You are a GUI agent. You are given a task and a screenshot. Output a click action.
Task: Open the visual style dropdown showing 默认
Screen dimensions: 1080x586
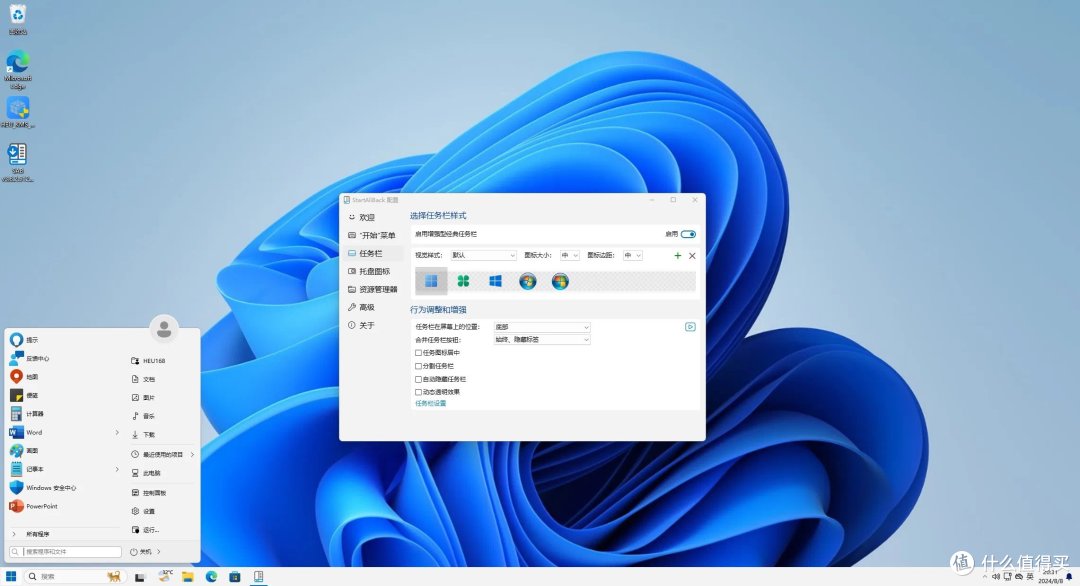click(x=484, y=255)
